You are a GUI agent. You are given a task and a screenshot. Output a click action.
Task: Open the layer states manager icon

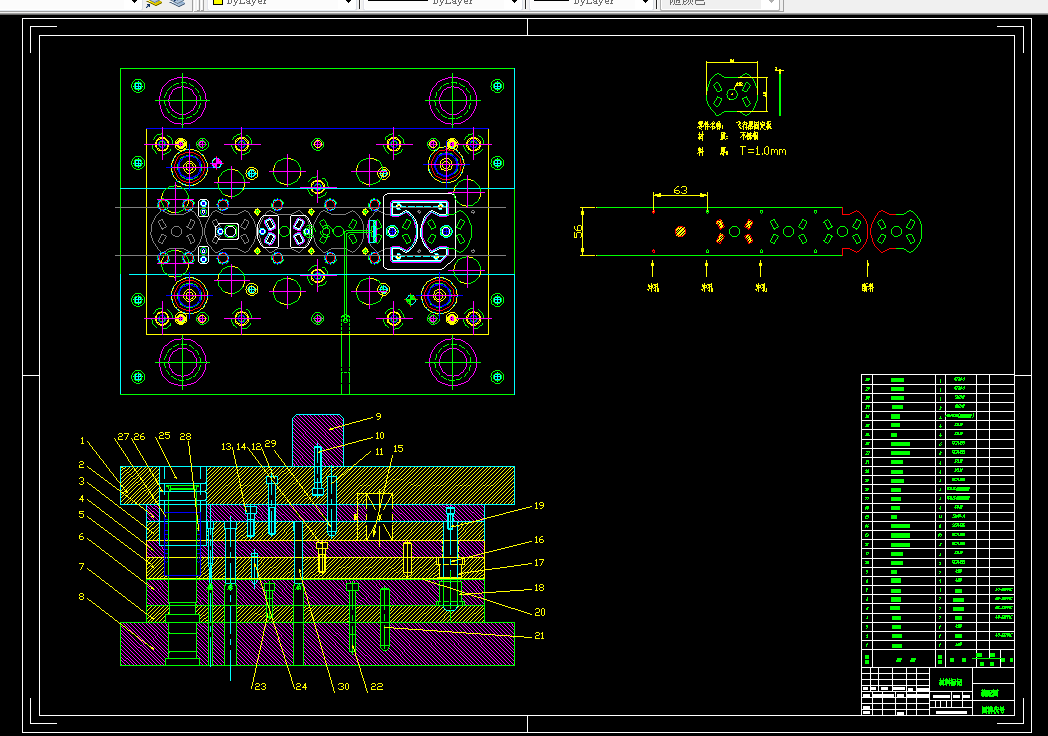click(177, 3)
